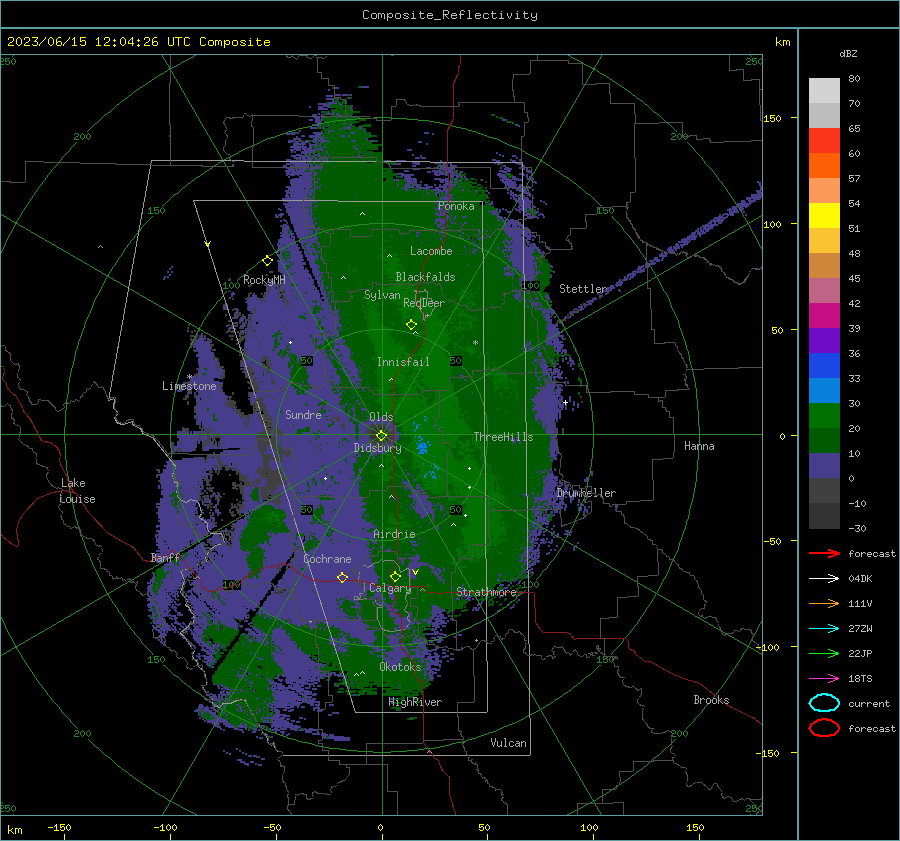The image size is (900, 841).
Task: Click the red forecast arrow in legend
Action: [824, 553]
